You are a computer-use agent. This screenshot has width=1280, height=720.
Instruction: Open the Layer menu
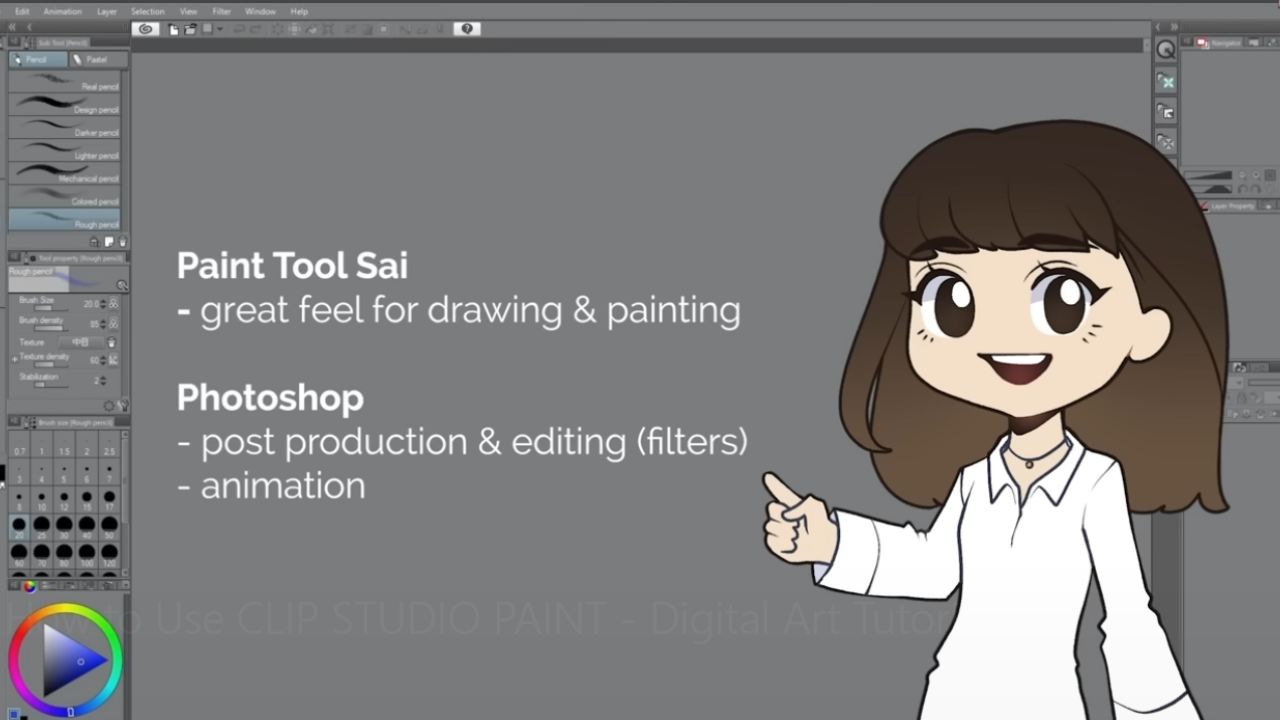click(x=107, y=11)
